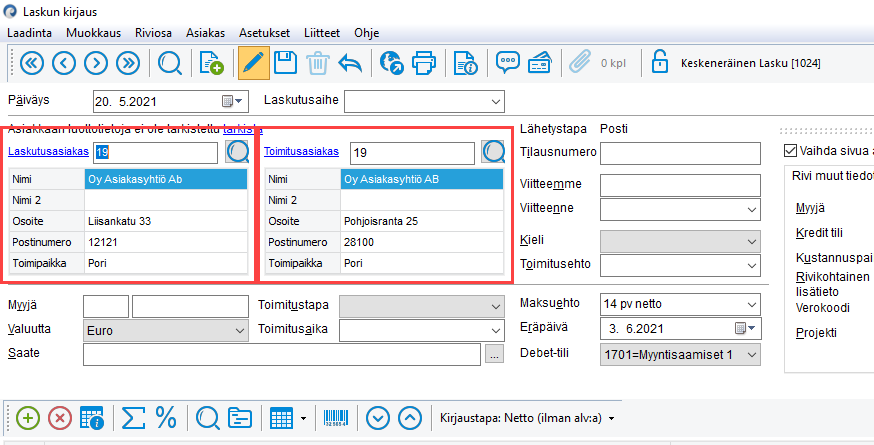Image resolution: width=874 pixels, height=445 pixels.
Task: Delete invoice using trash can icon
Action: [317, 64]
